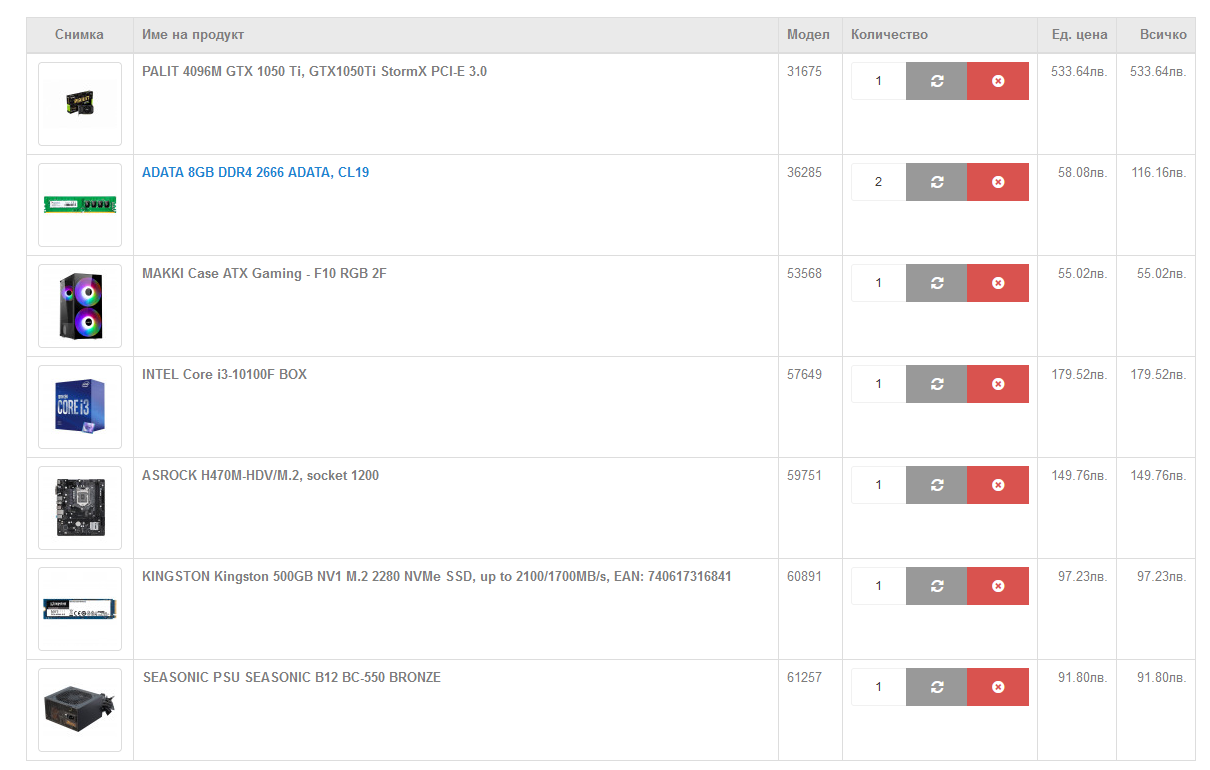Click quantity field for ADATA 8GB DDR4

(x=878, y=182)
